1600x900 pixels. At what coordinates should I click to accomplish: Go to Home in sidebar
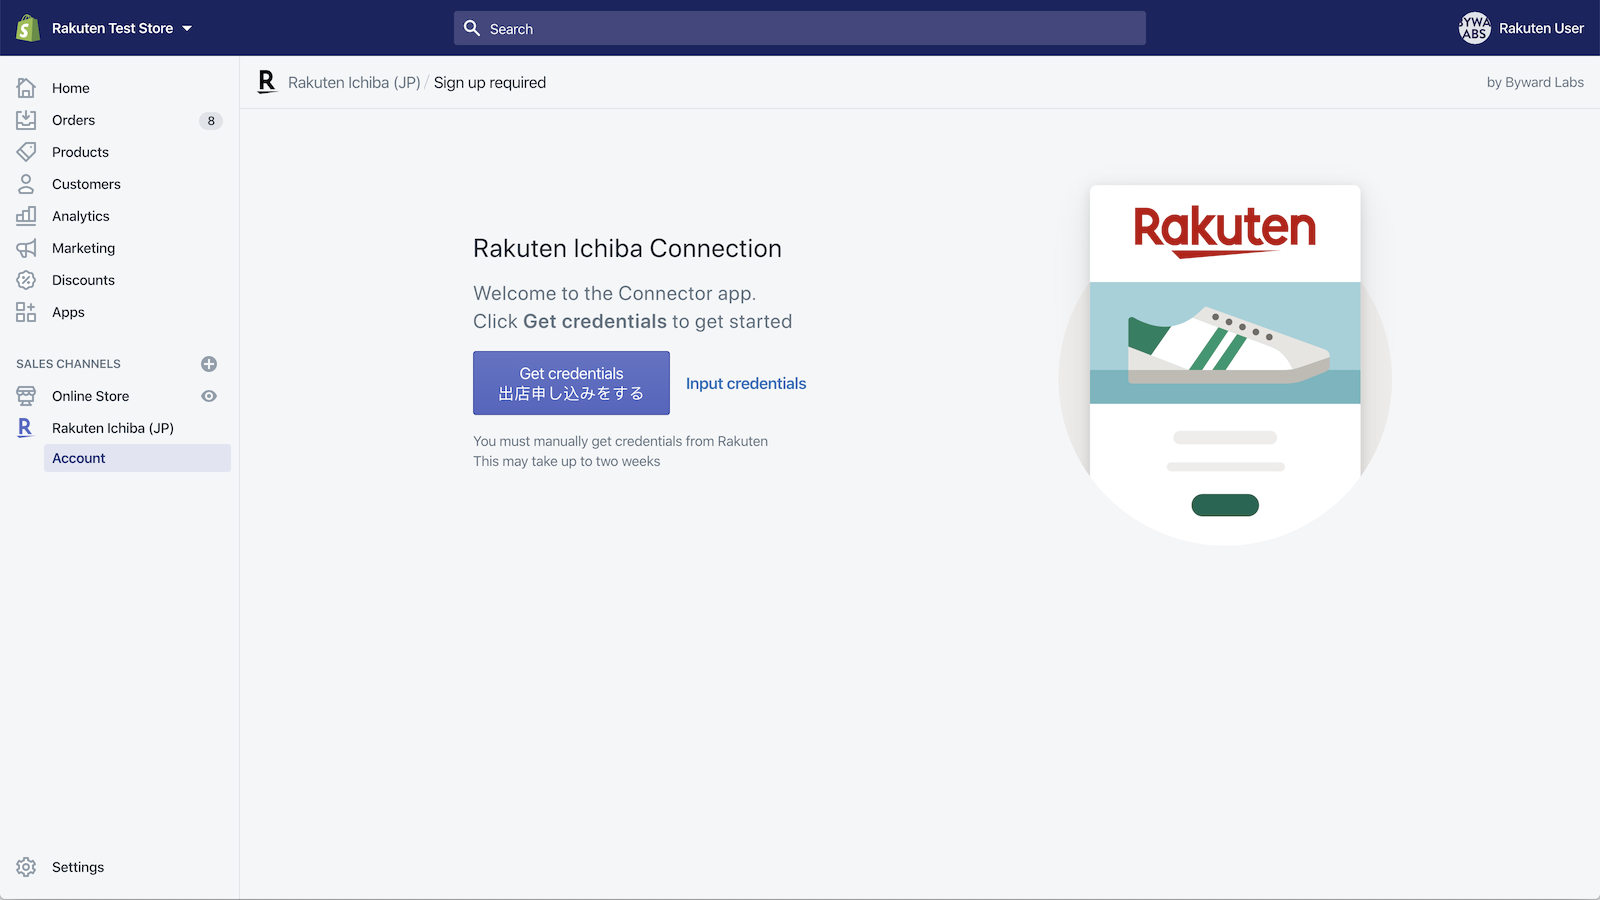point(71,88)
